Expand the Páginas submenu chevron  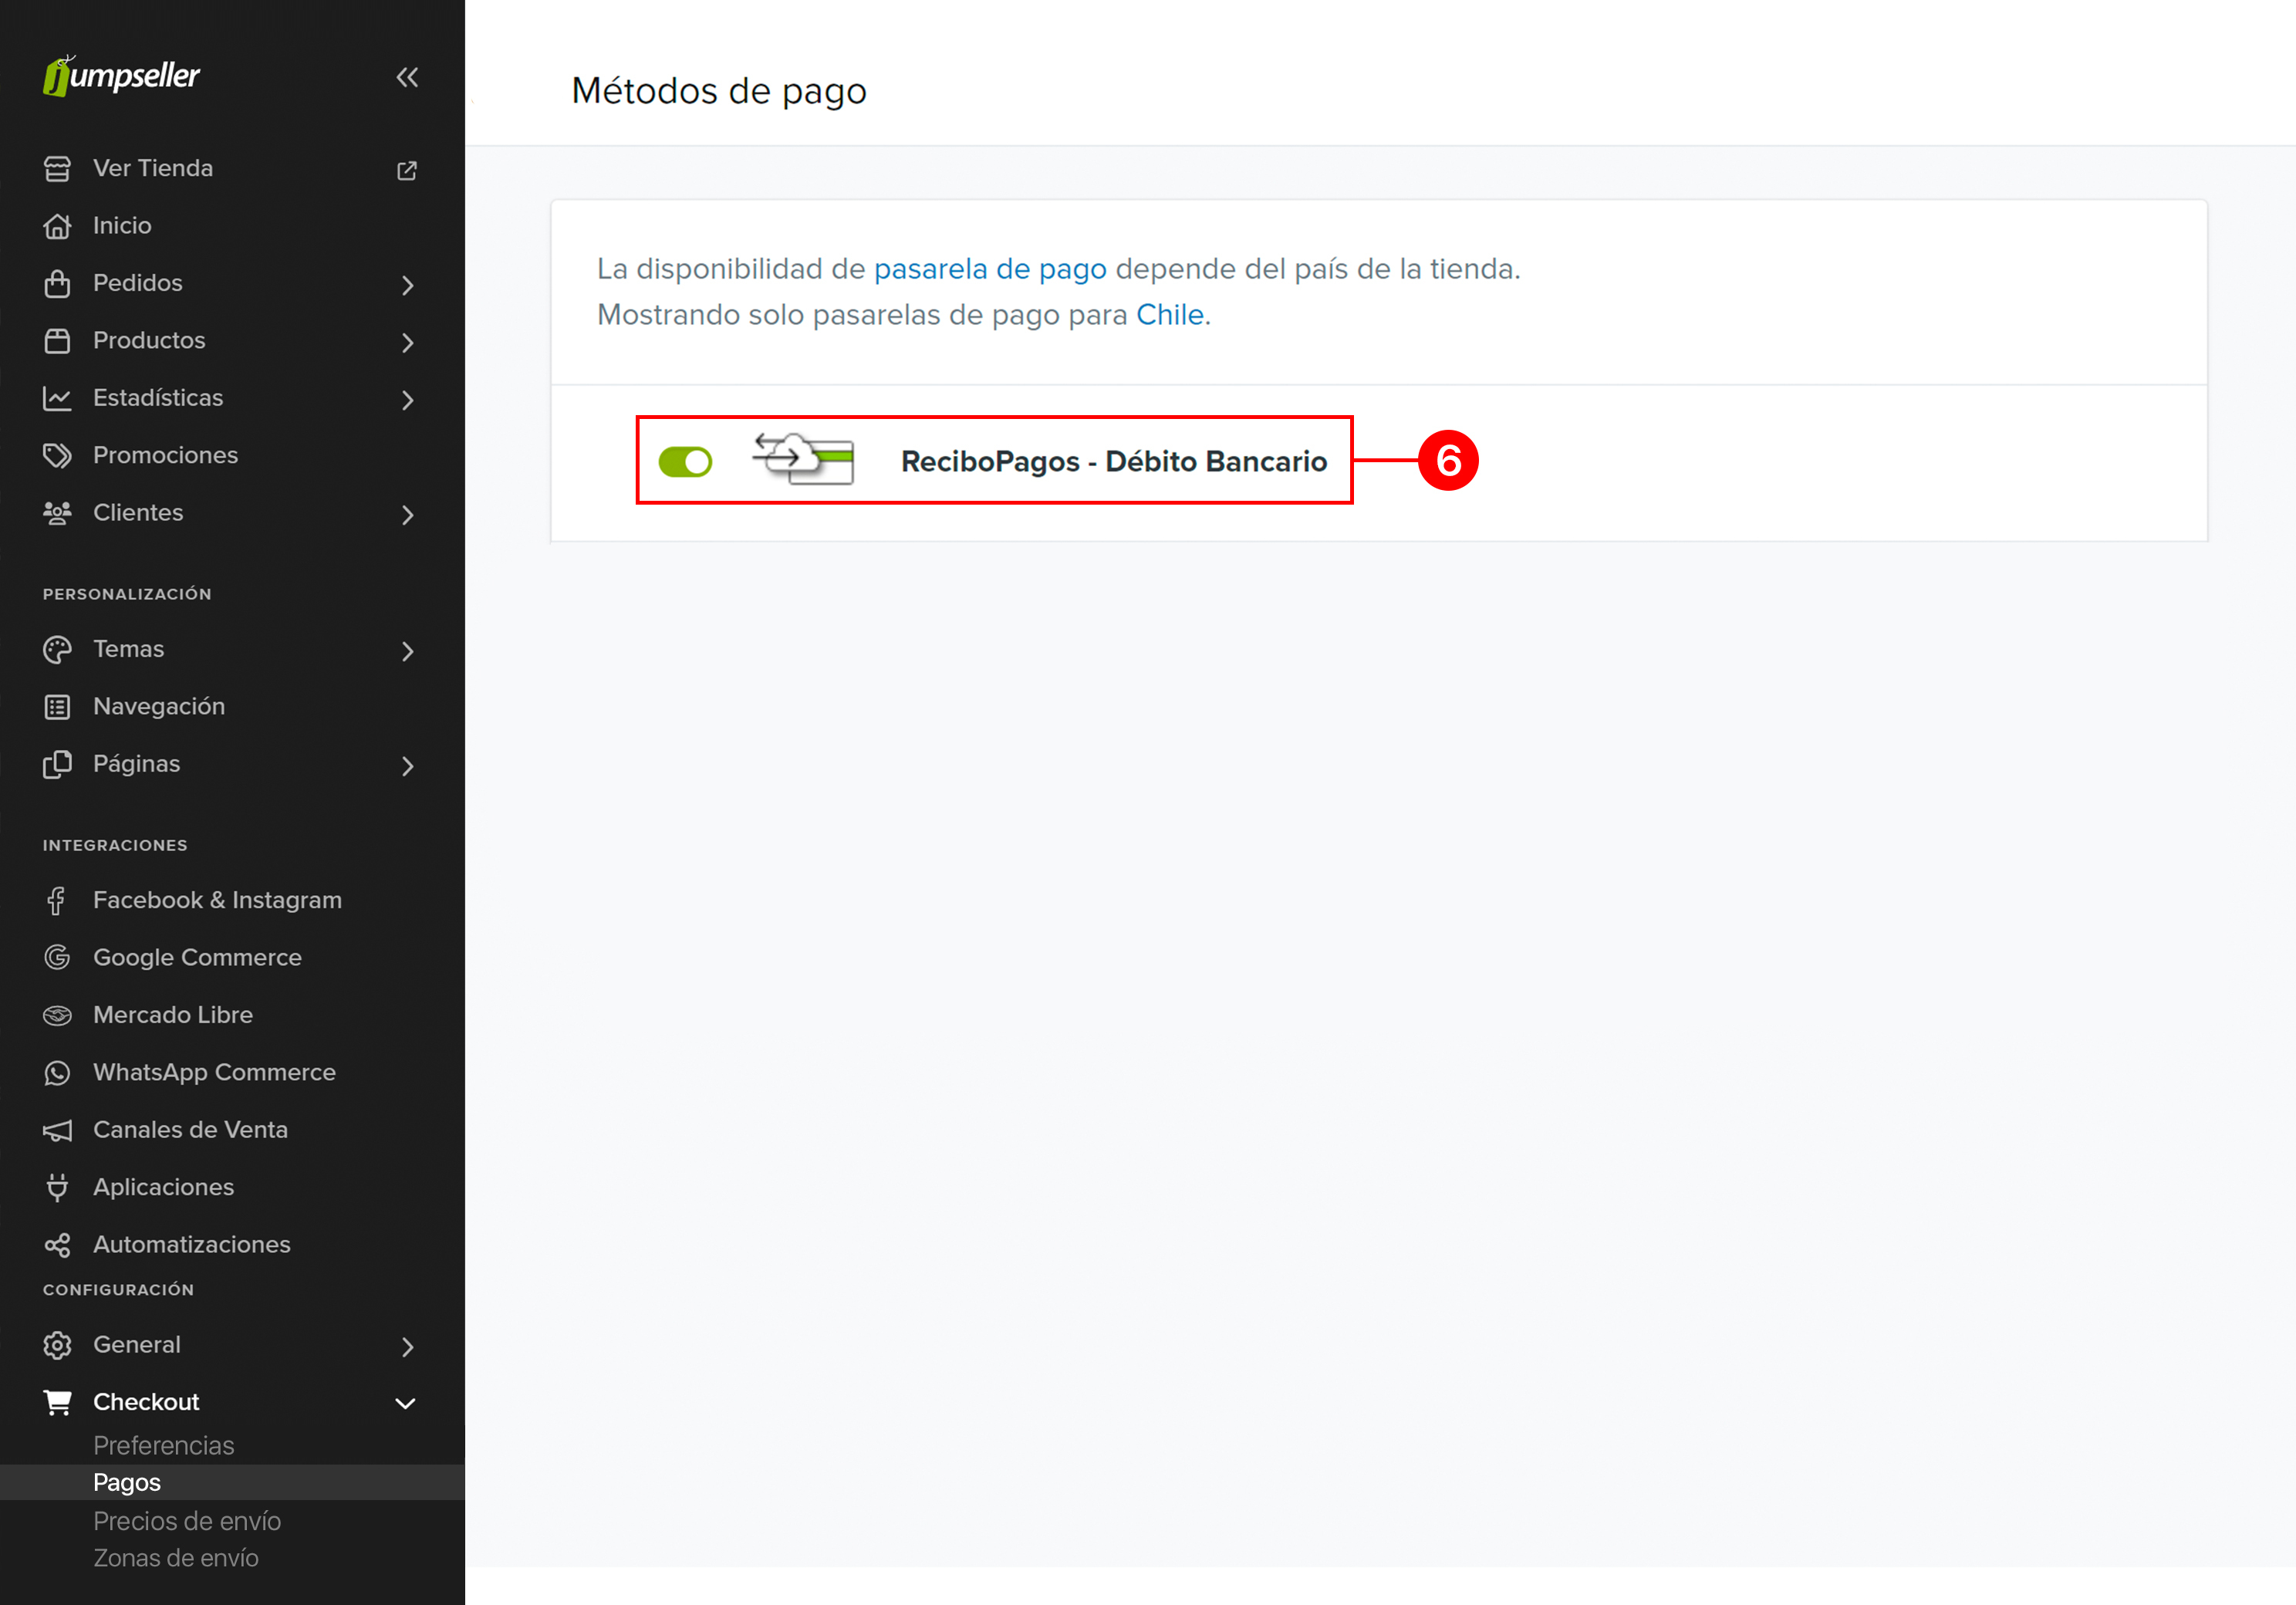click(x=407, y=767)
